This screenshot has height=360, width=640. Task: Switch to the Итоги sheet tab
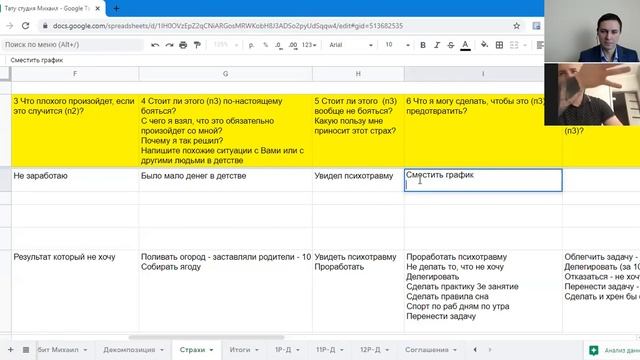pos(240,350)
